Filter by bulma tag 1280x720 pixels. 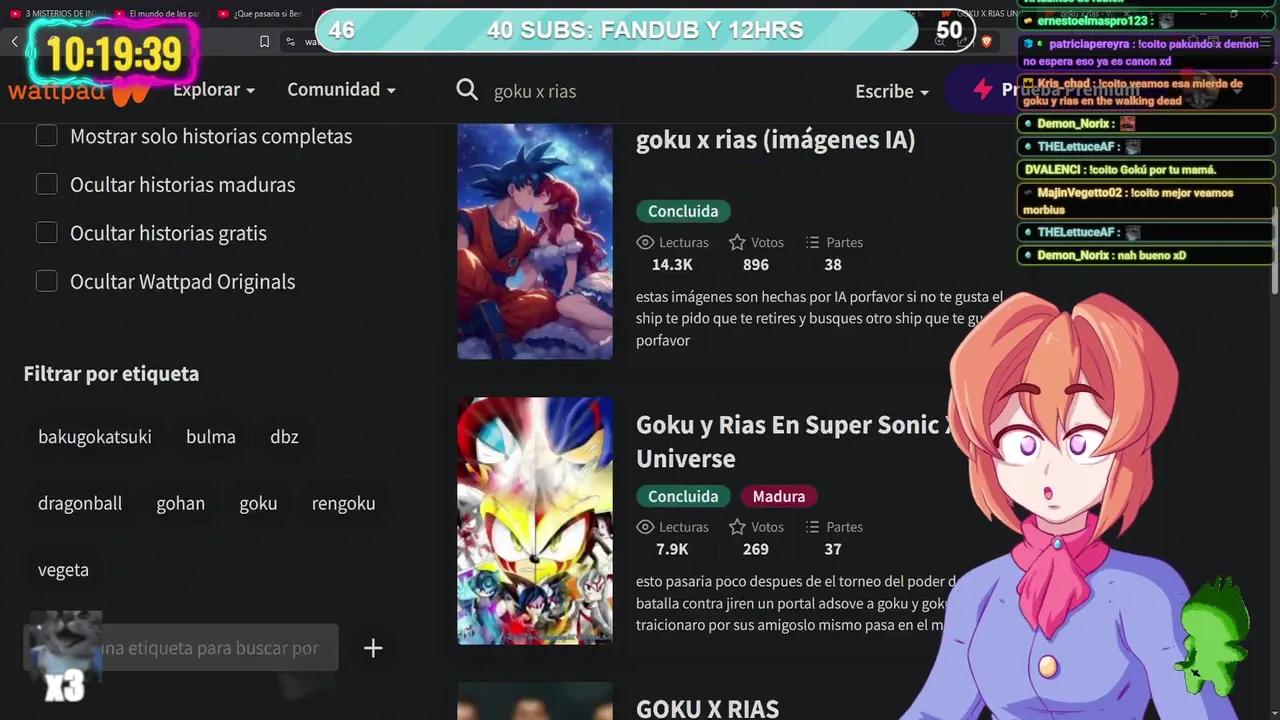coord(211,437)
